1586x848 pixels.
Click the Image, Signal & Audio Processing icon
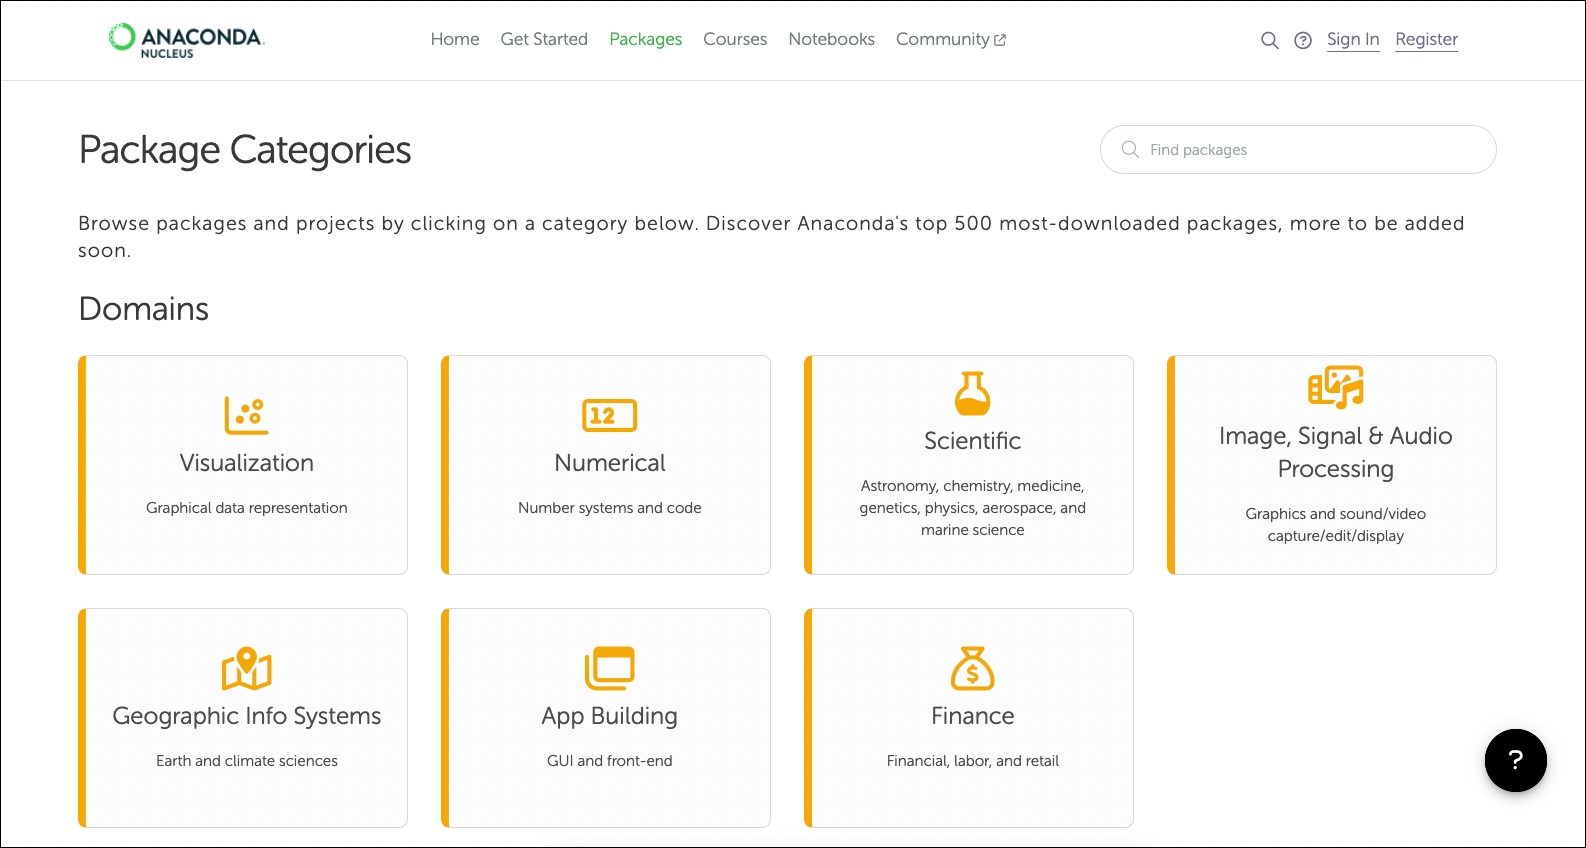tap(1335, 387)
